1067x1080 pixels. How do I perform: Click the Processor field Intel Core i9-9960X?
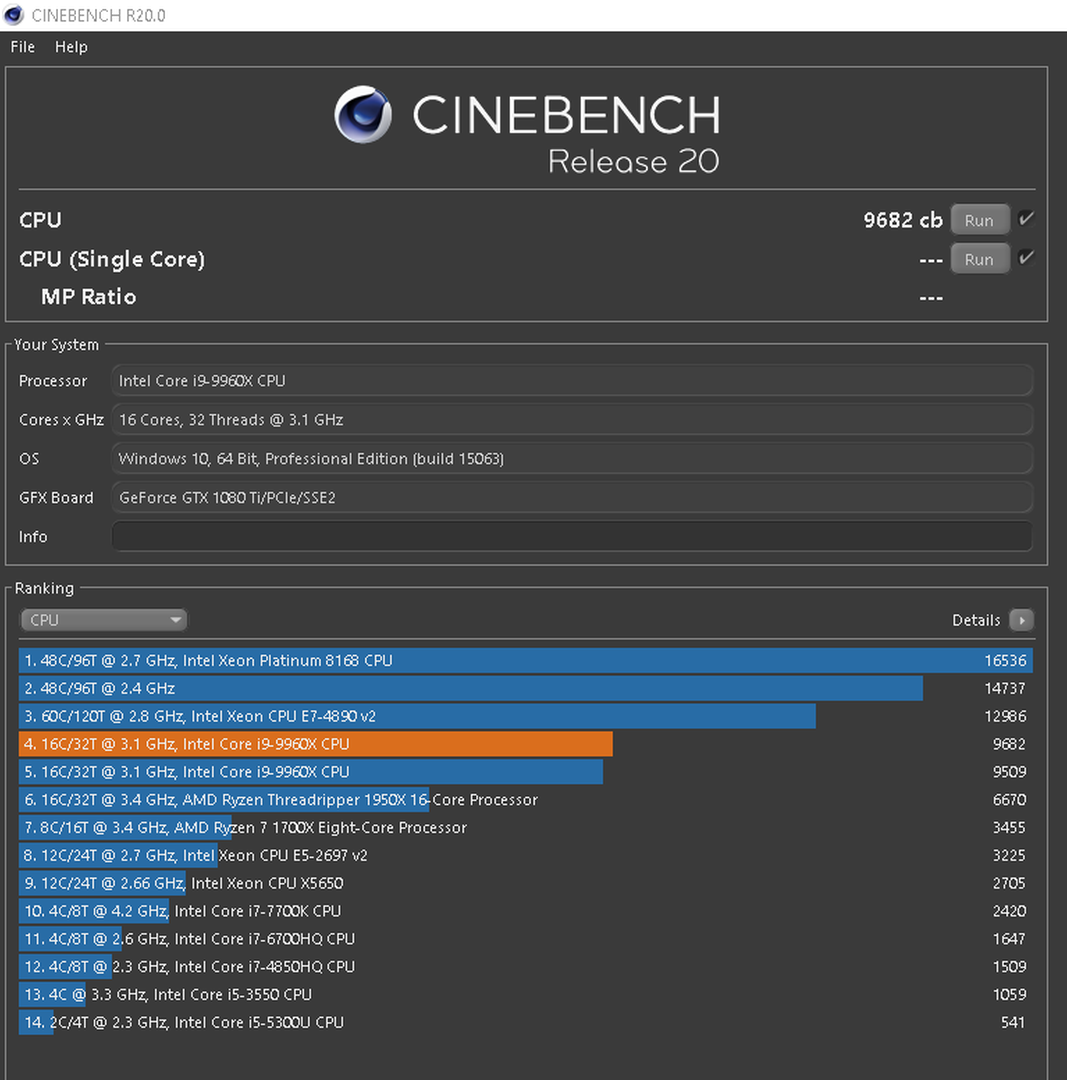tap(572, 380)
